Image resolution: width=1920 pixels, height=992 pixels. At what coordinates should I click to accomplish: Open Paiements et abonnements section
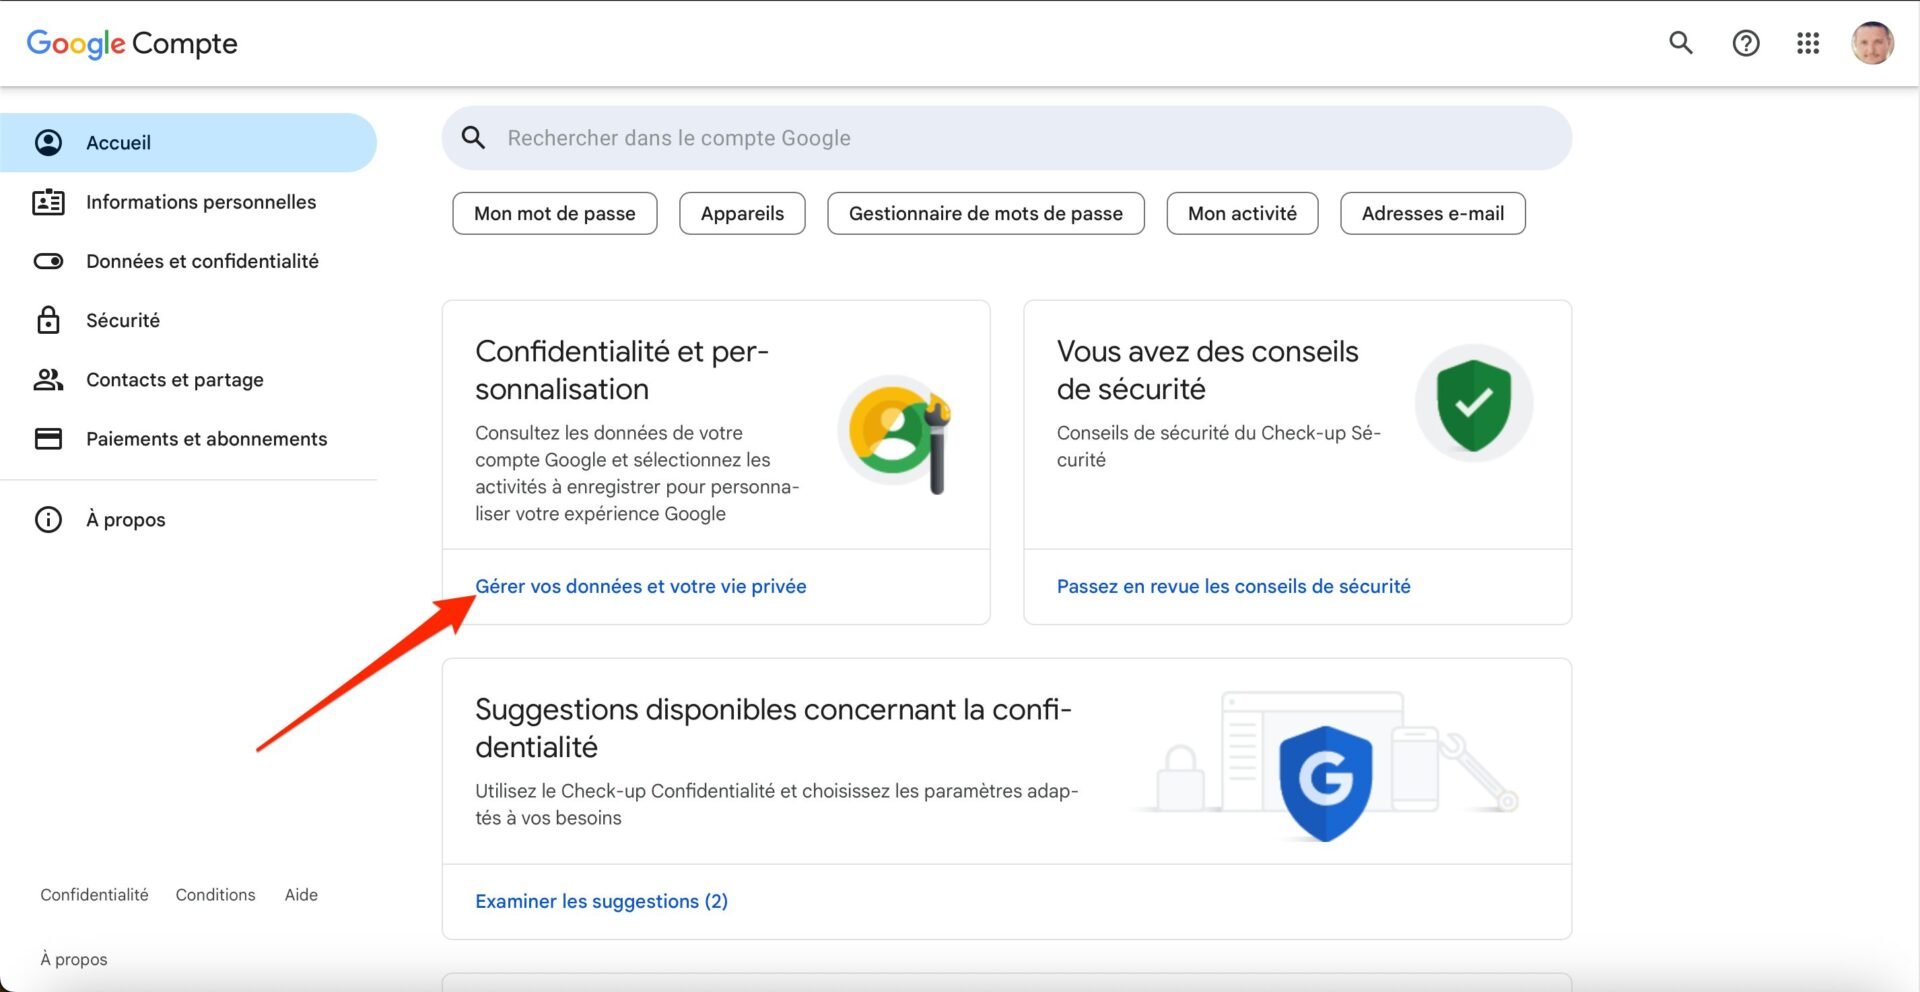[188, 438]
